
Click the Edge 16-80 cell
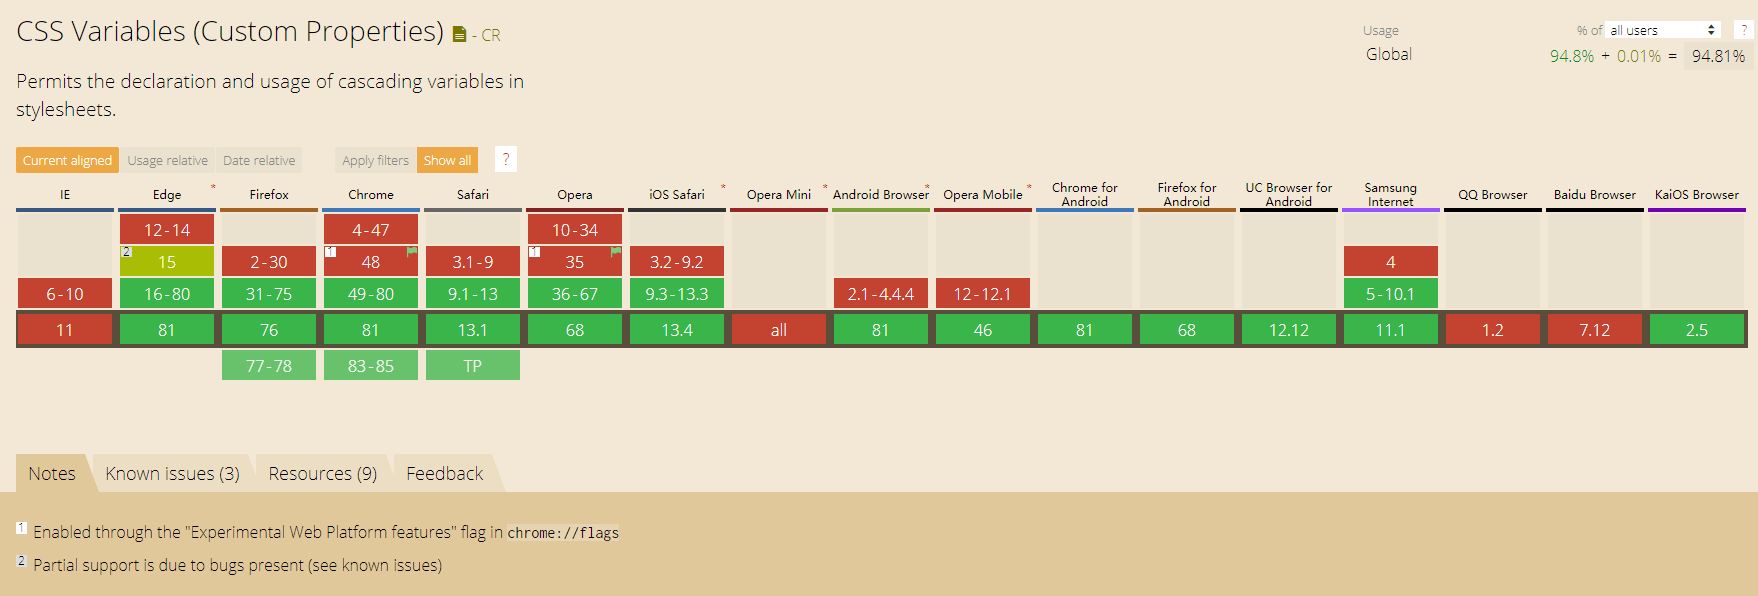tap(167, 294)
